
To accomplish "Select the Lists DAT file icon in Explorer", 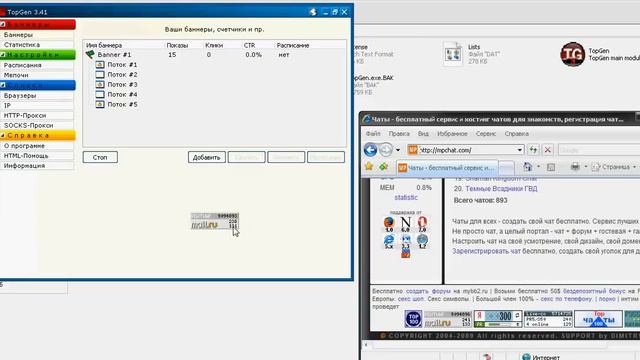I will [452, 54].
